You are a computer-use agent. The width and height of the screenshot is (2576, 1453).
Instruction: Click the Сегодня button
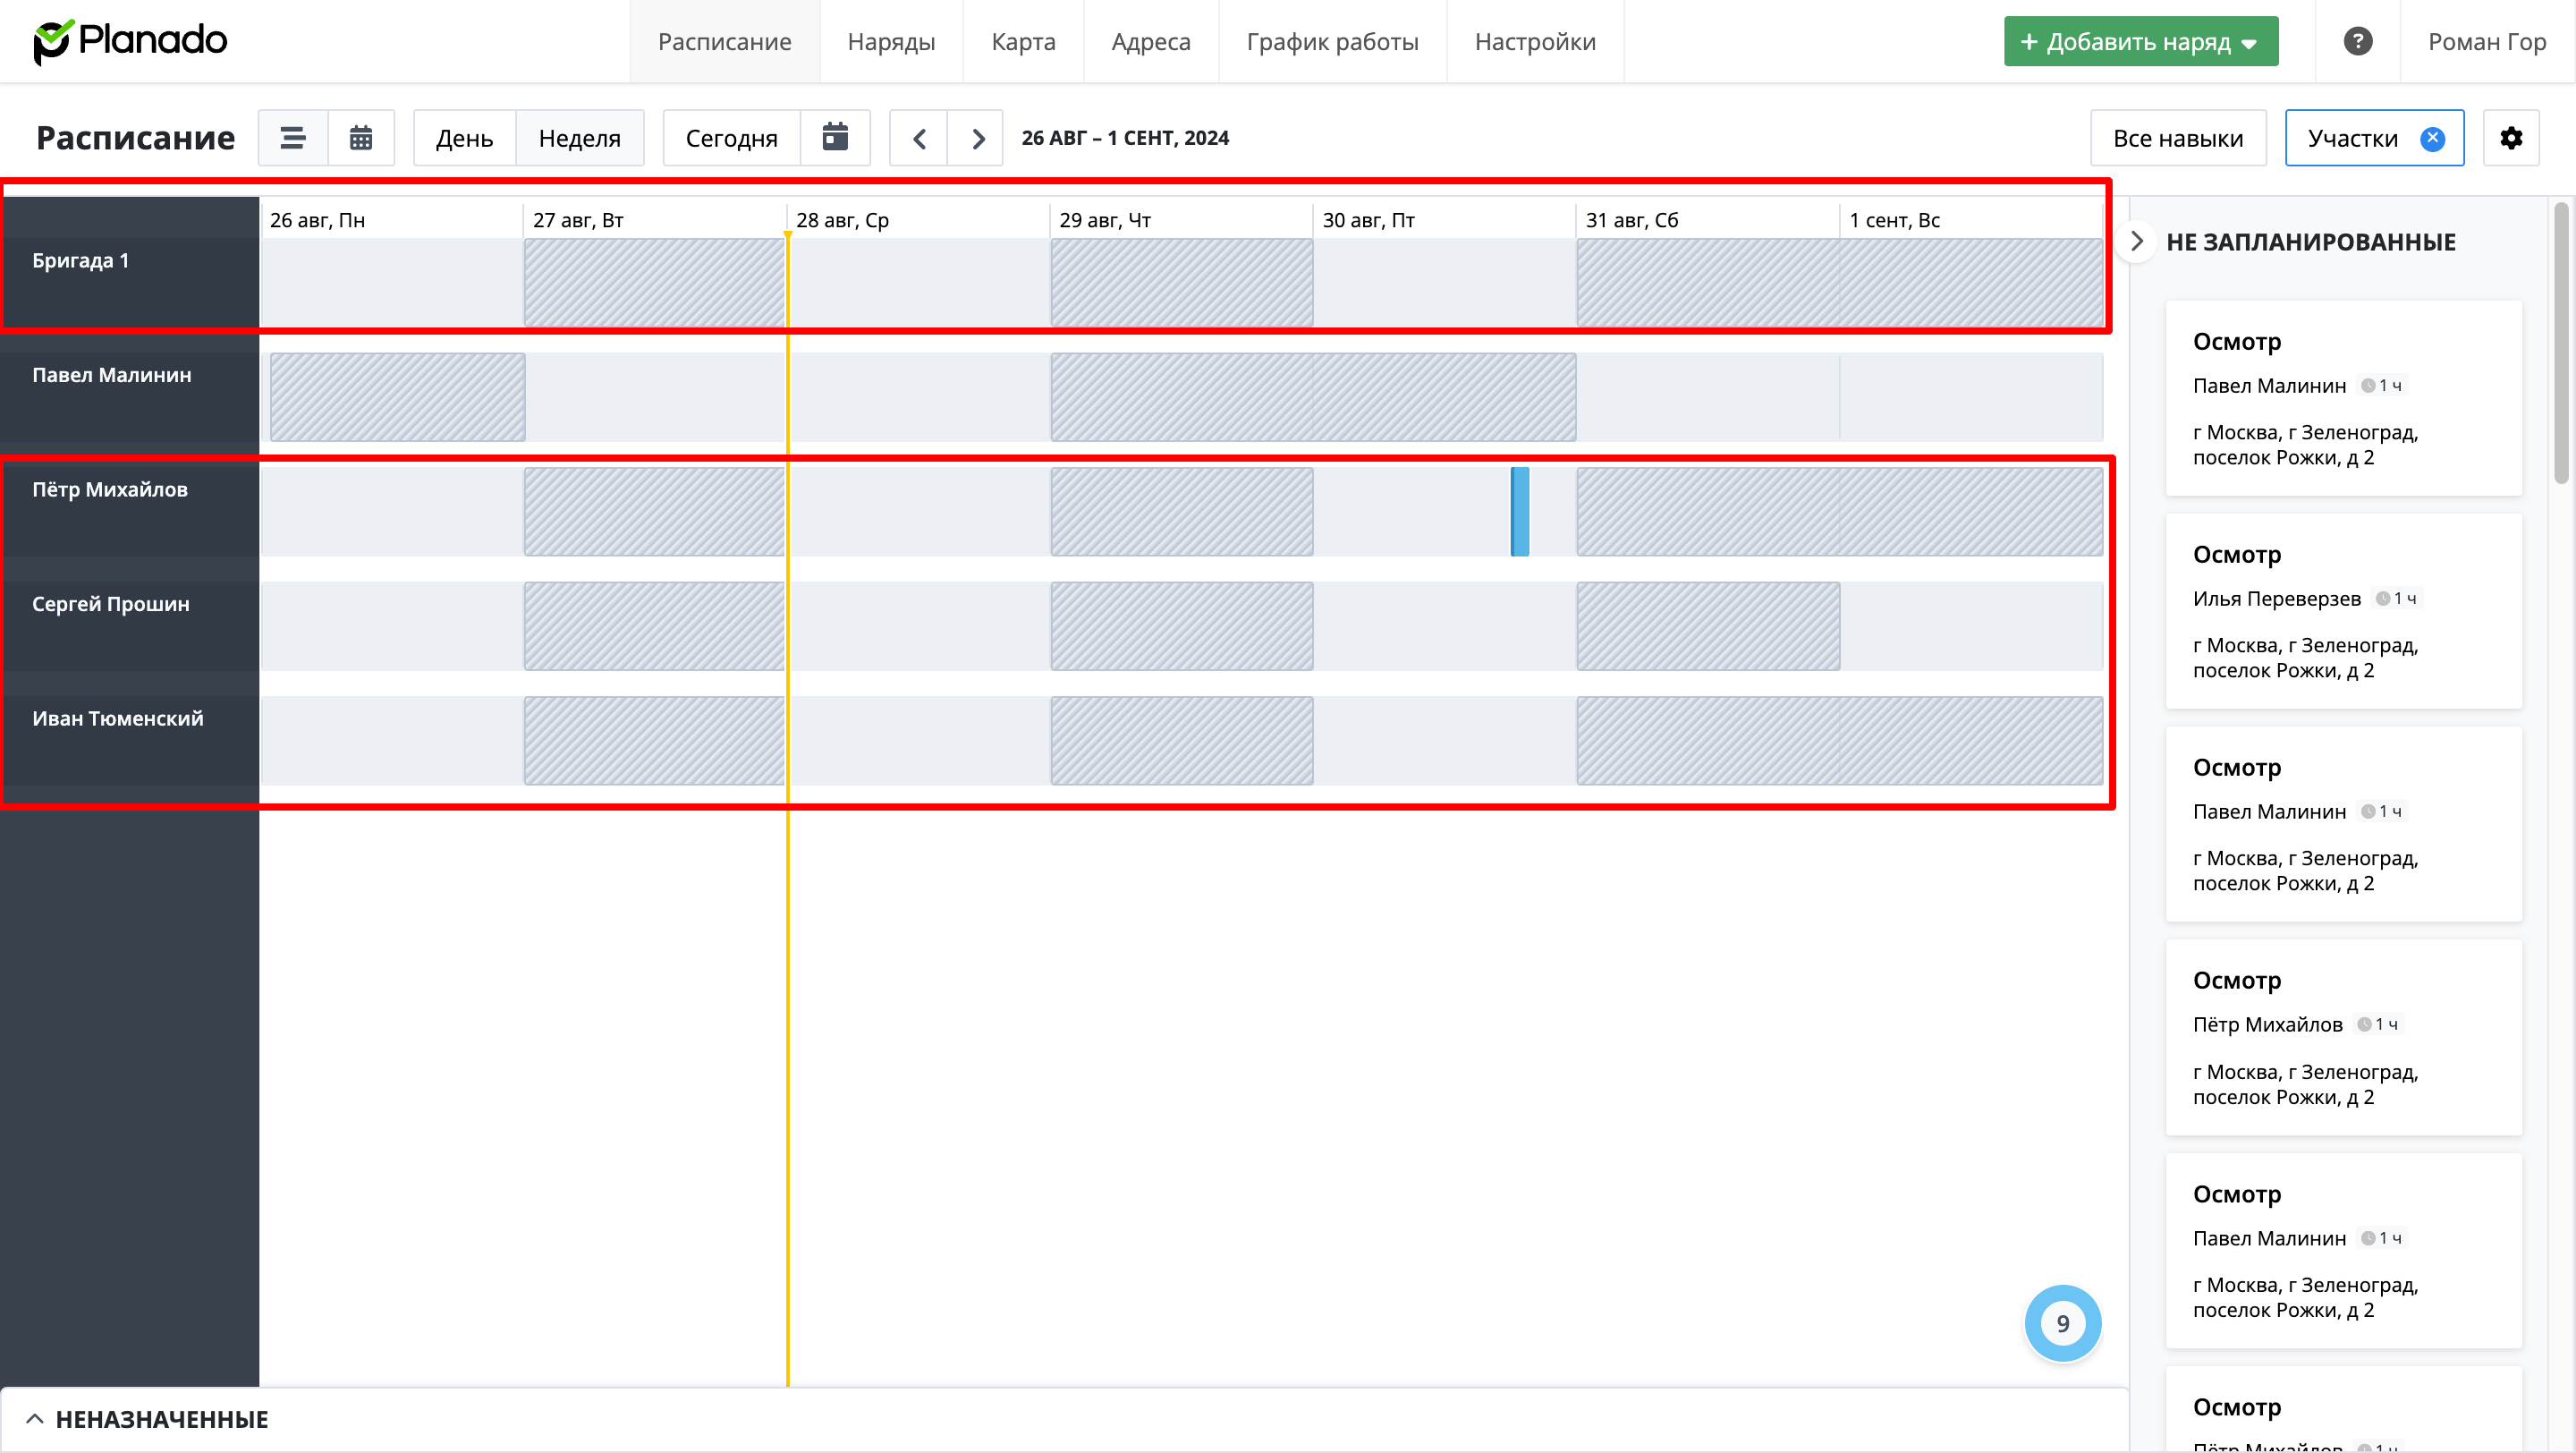731,138
